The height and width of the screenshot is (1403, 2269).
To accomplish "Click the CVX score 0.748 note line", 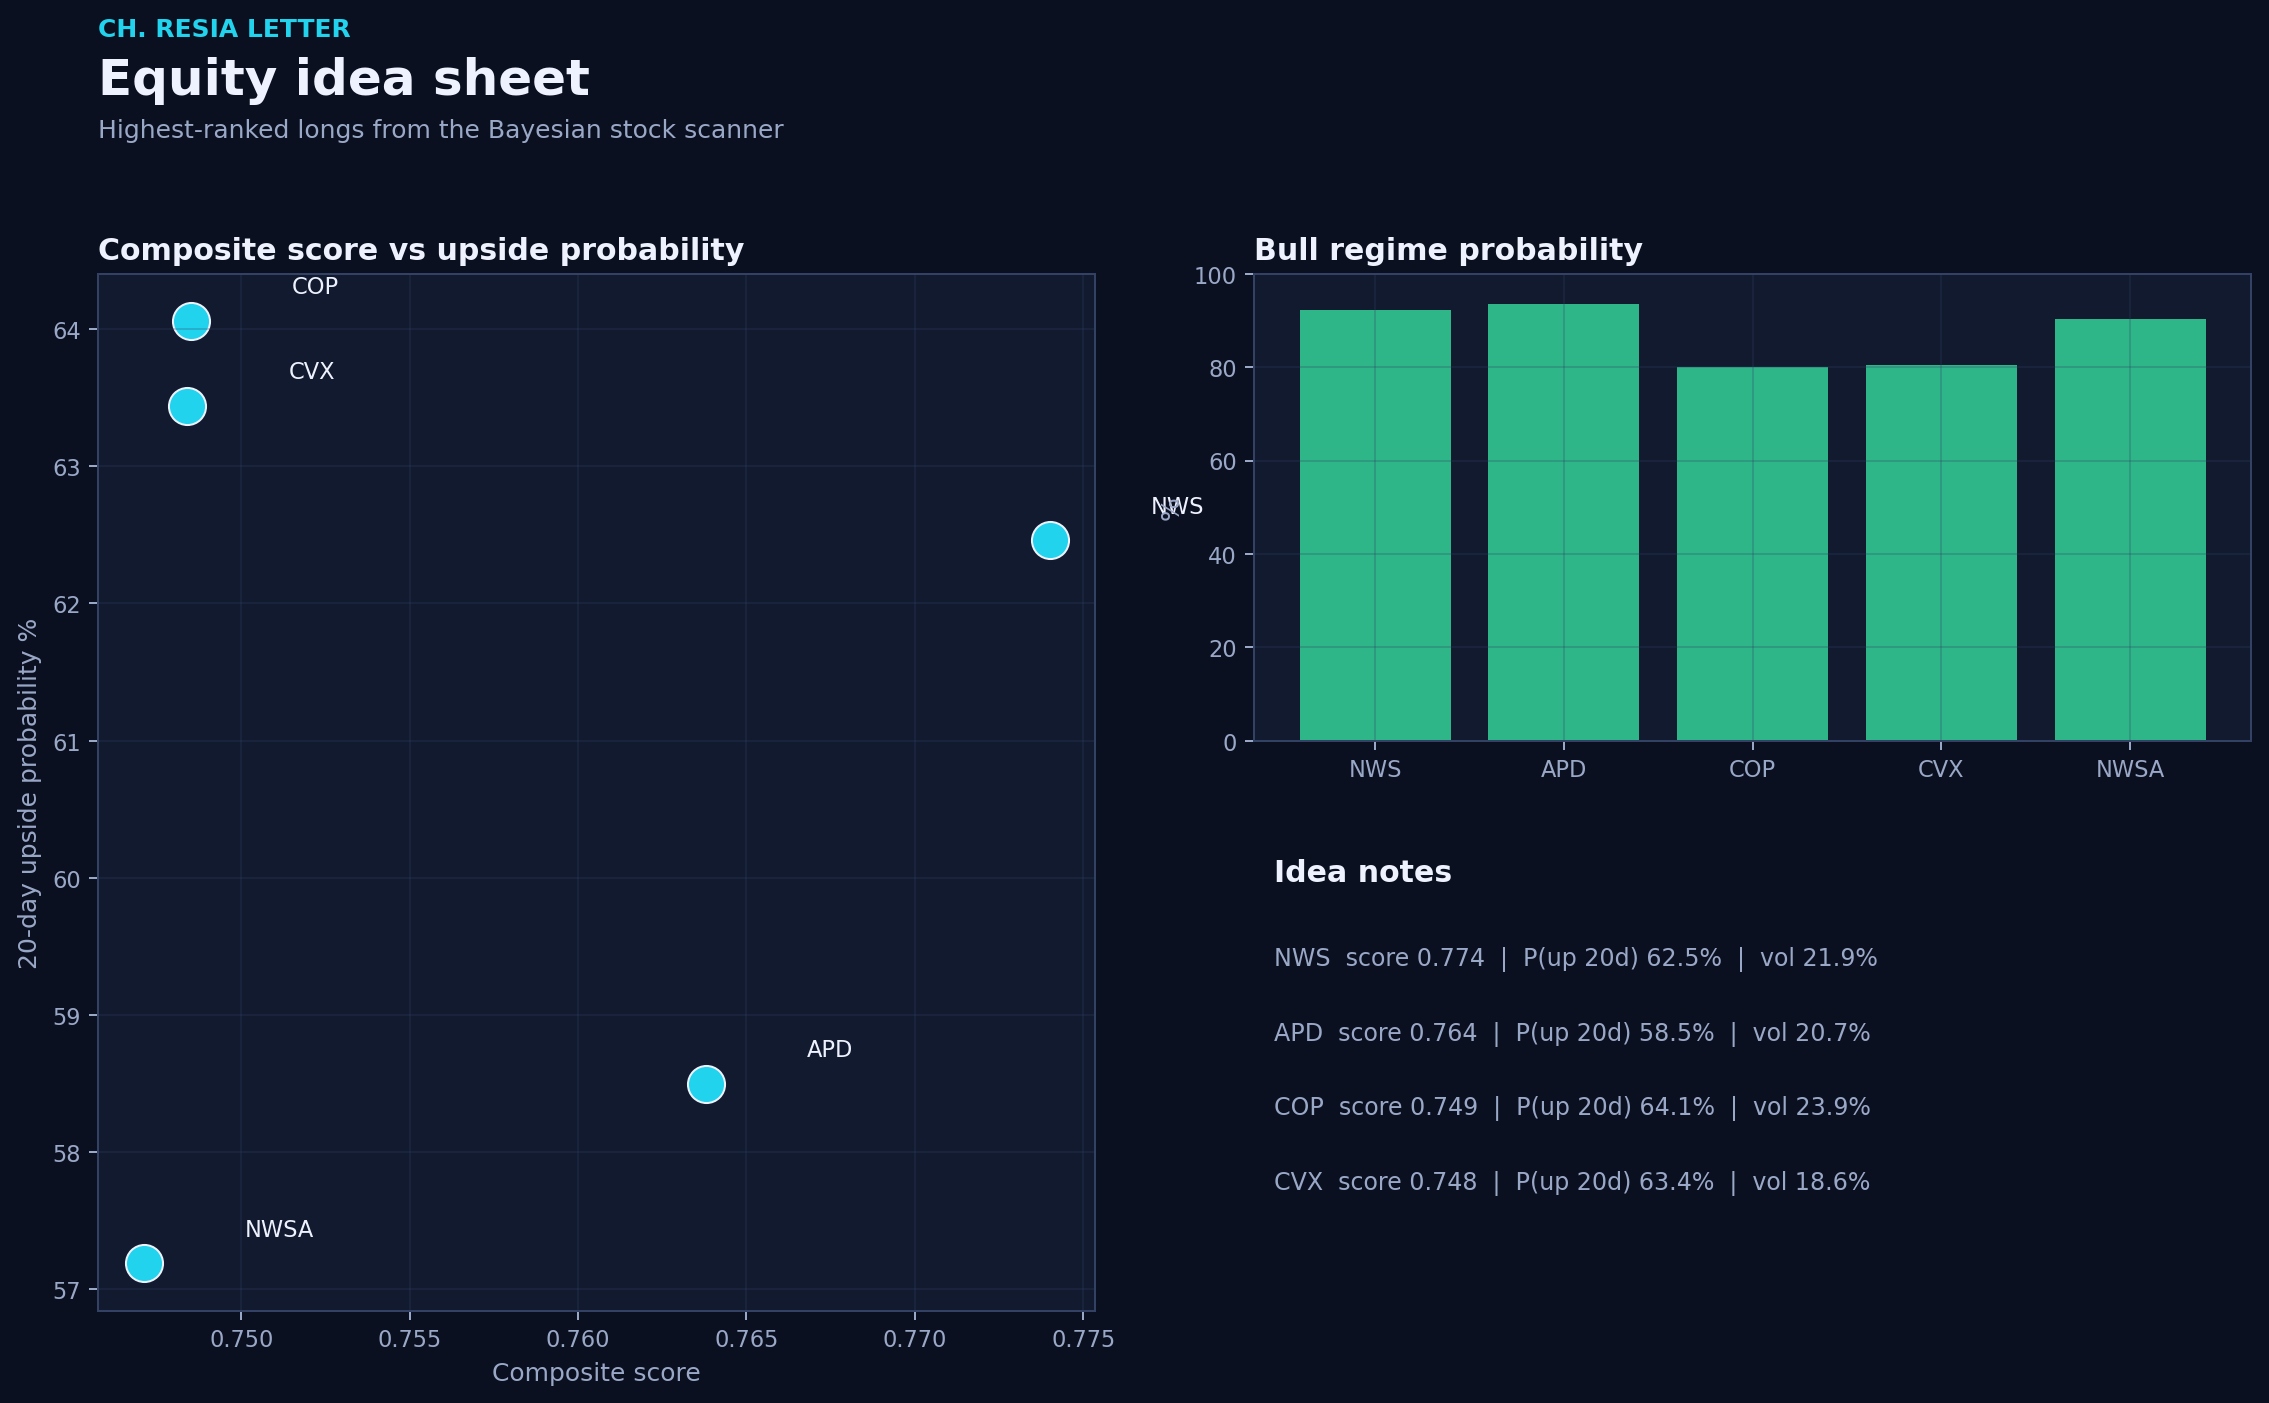I will click(x=1572, y=1182).
